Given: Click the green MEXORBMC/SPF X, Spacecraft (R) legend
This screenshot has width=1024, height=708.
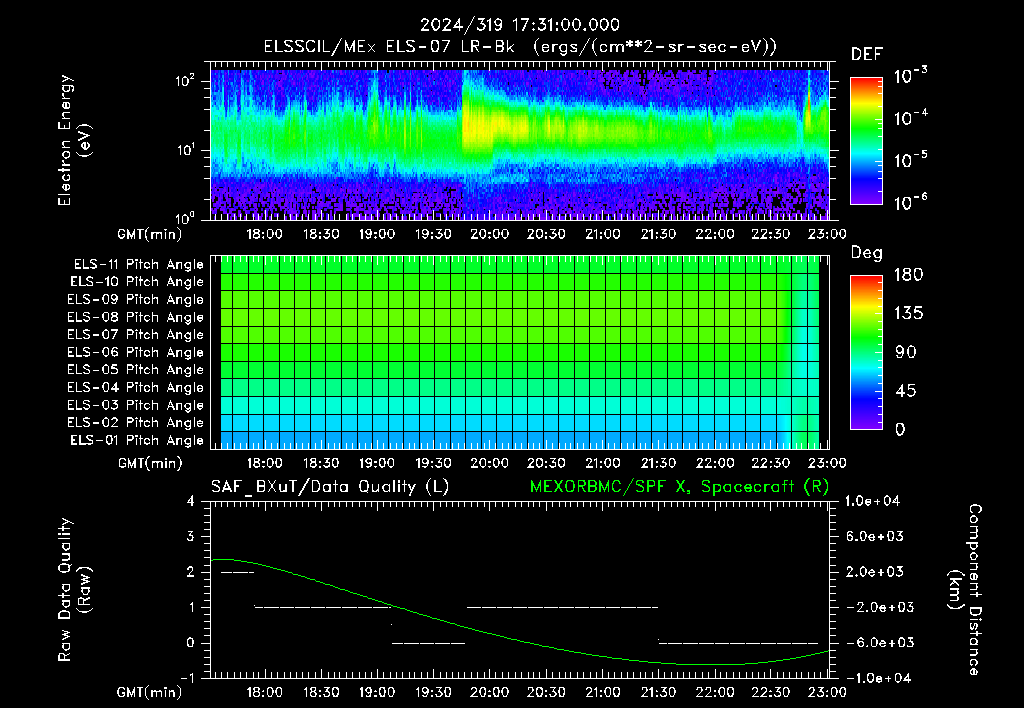Looking at the screenshot, I should pos(679,487).
